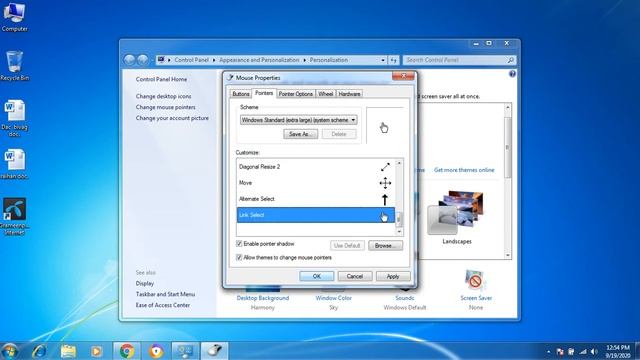Click the Mouse Properties taskbar button
The height and width of the screenshot is (360, 640).
214,351
